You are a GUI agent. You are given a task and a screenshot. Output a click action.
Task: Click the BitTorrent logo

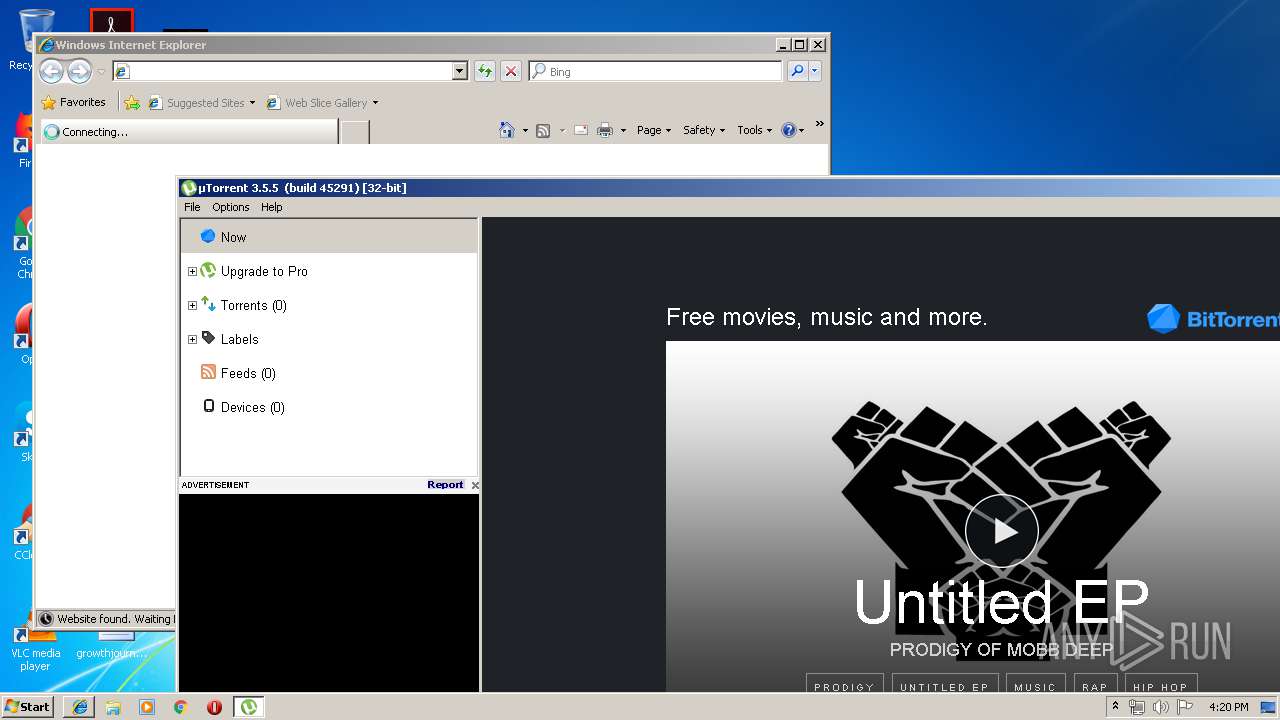pos(1214,319)
